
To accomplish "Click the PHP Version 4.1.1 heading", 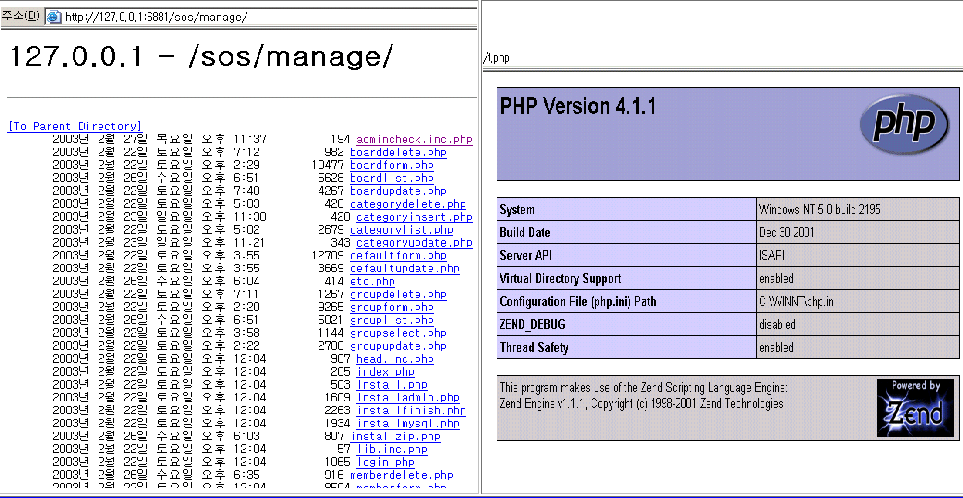I will coord(578,107).
